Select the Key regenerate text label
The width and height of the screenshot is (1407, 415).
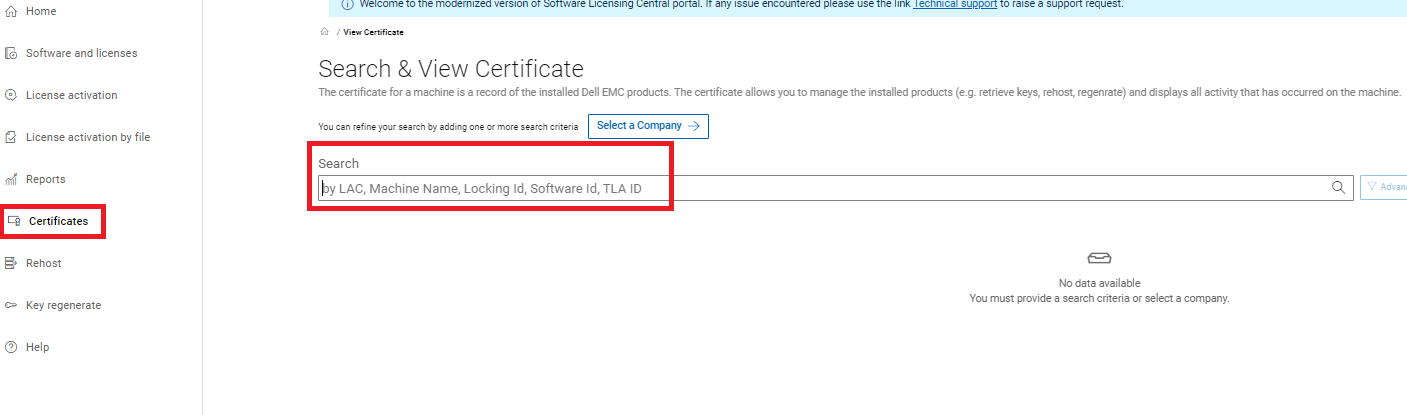click(x=63, y=305)
